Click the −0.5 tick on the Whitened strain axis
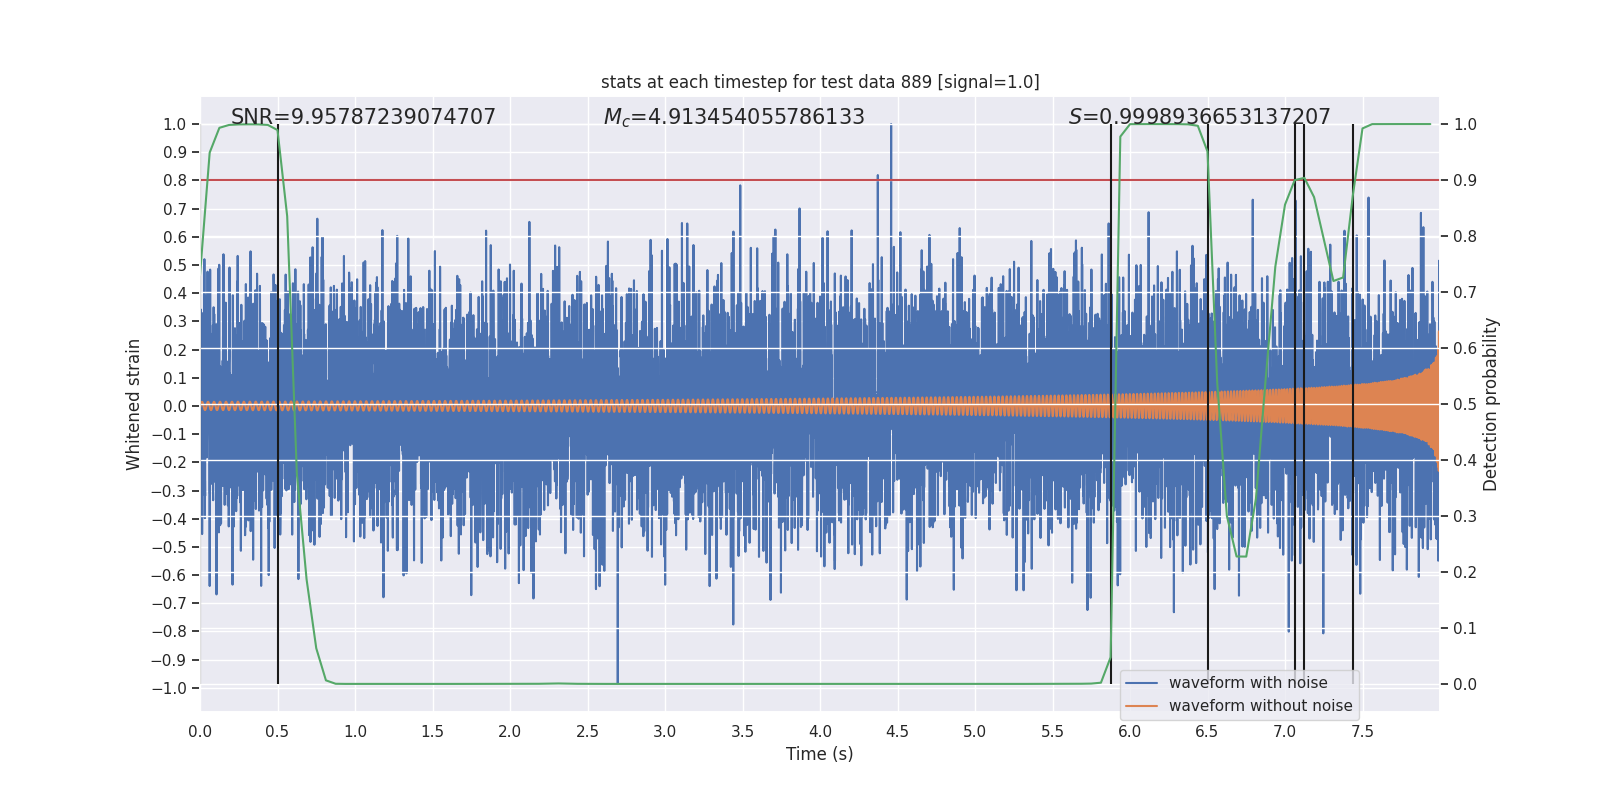This screenshot has width=1600, height=800. pyautogui.click(x=169, y=547)
